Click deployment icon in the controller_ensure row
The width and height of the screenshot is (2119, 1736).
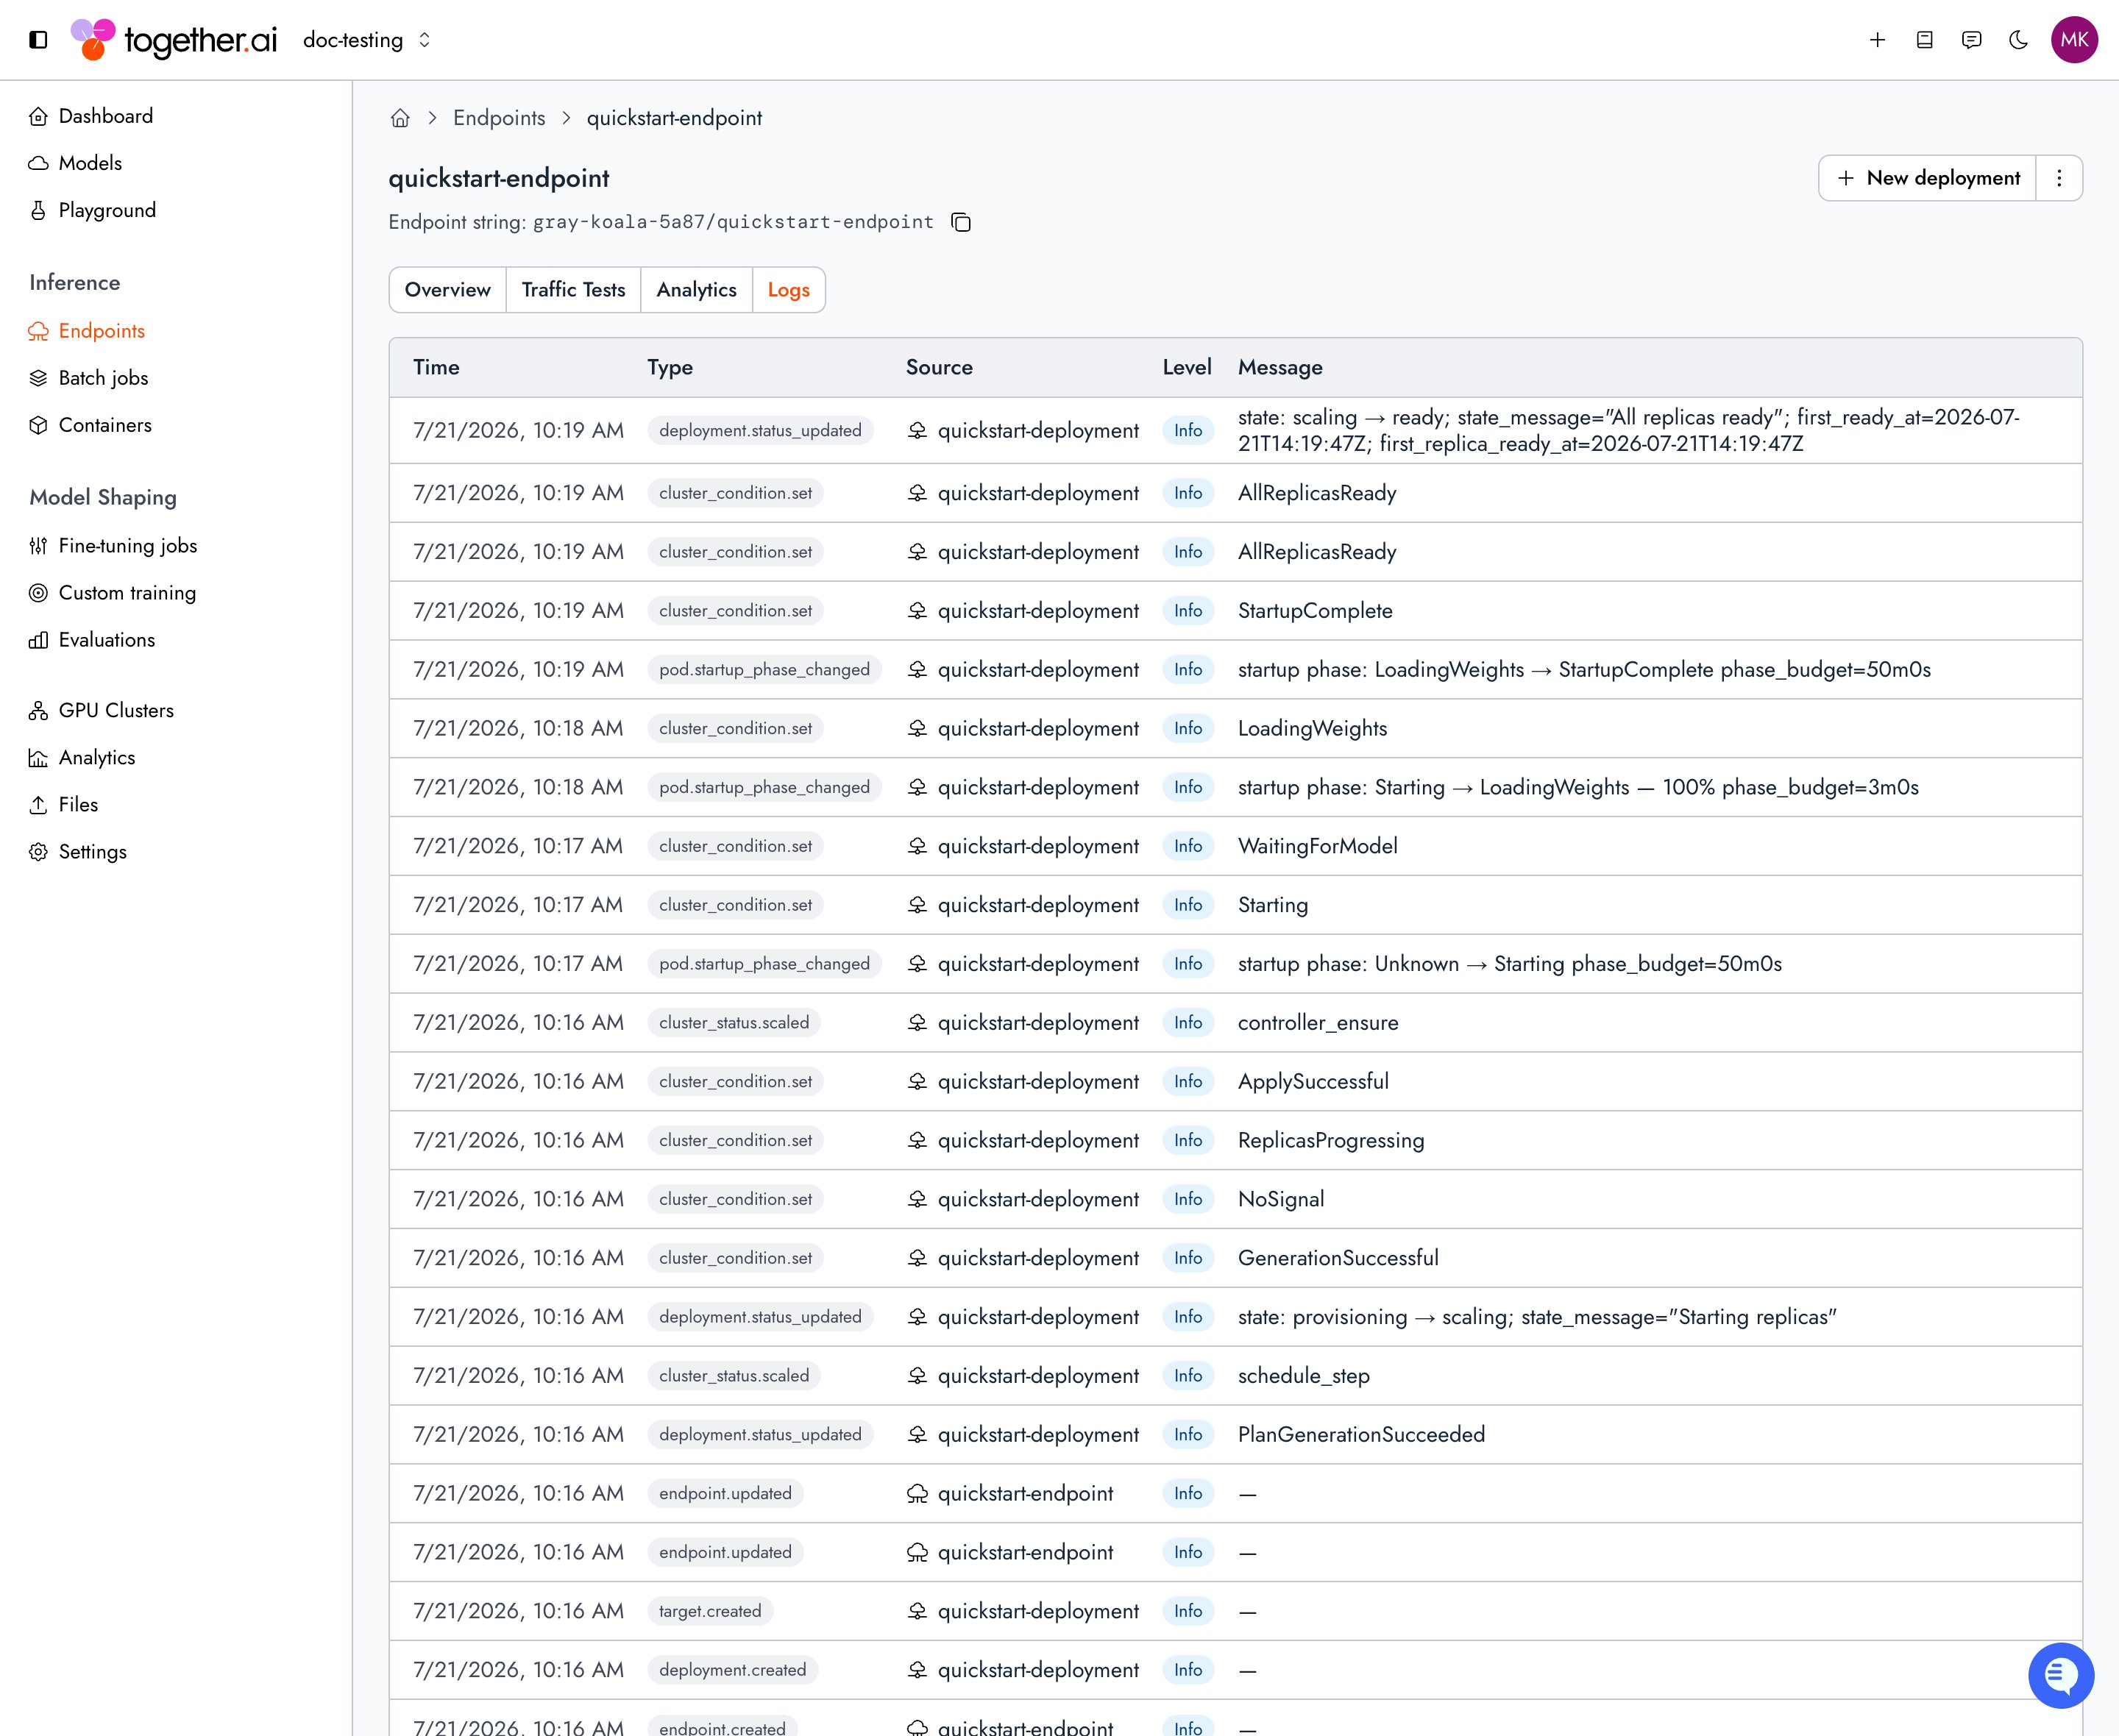click(917, 1023)
